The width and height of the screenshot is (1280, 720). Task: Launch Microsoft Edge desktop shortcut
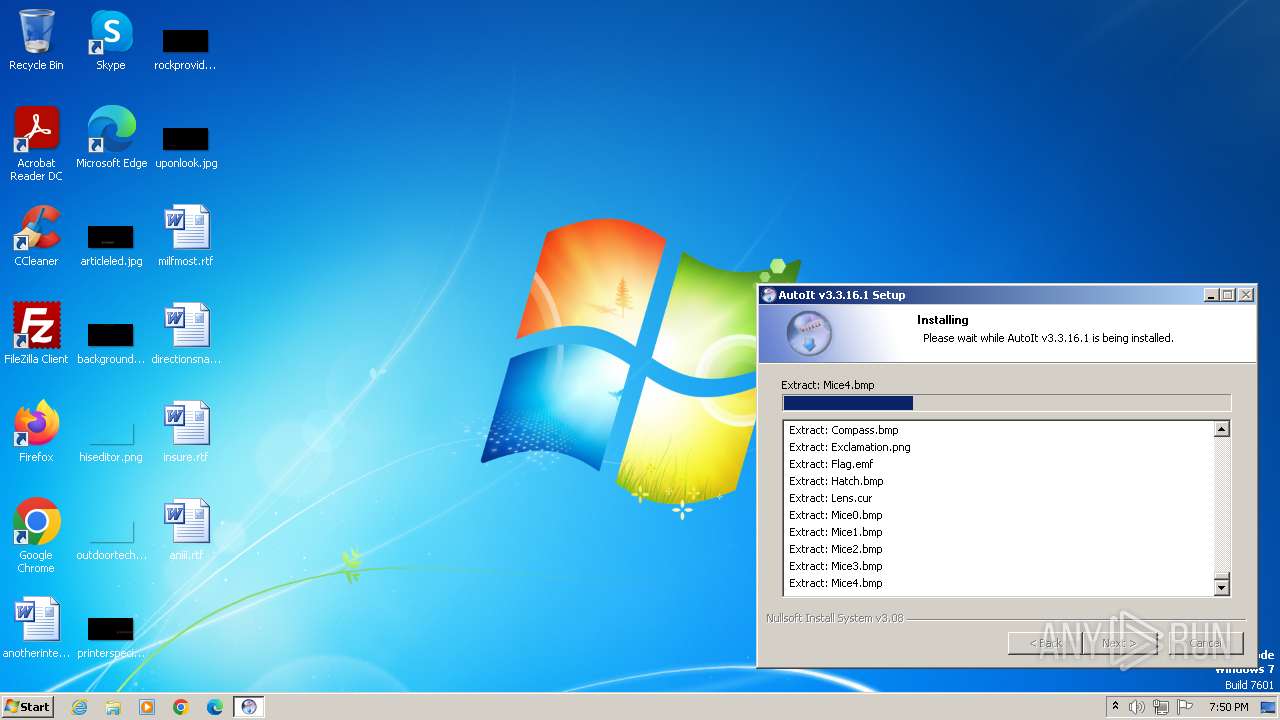click(x=111, y=138)
